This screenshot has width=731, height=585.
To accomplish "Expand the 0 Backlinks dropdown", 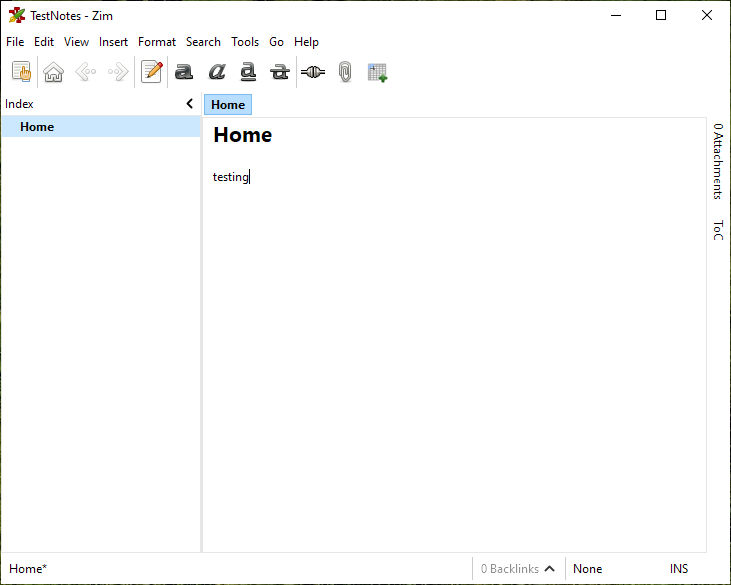I will (517, 569).
